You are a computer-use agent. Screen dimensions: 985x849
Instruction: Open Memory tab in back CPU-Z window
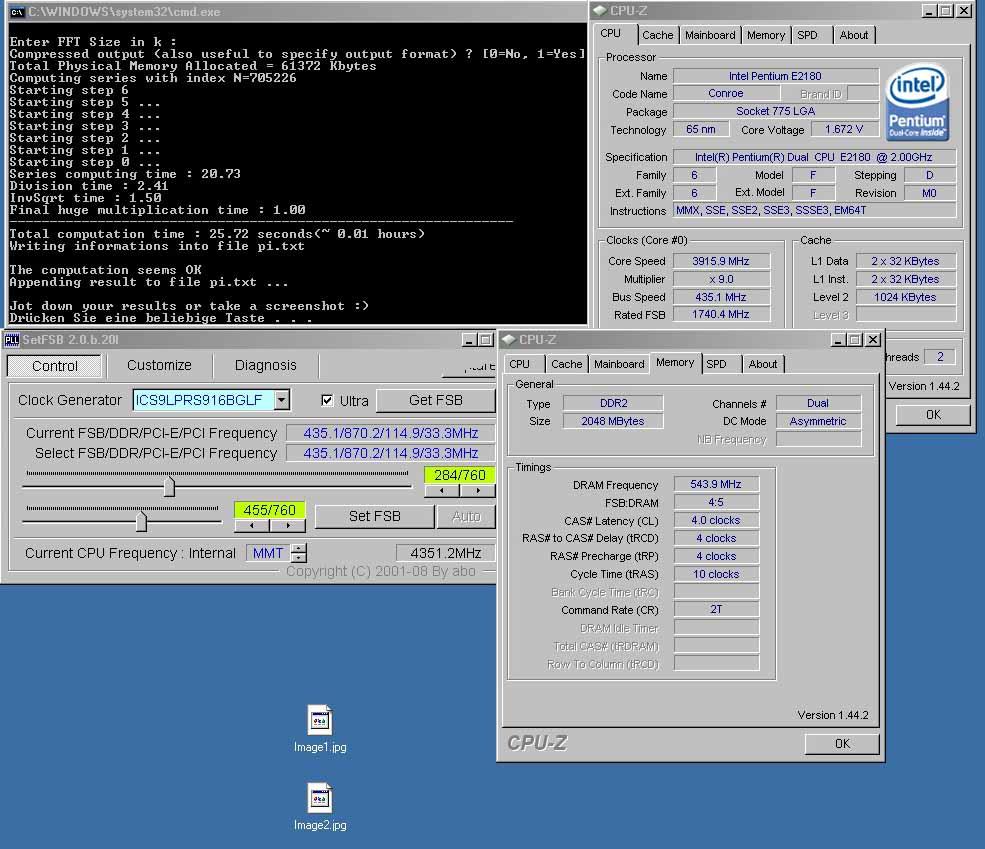coord(766,35)
